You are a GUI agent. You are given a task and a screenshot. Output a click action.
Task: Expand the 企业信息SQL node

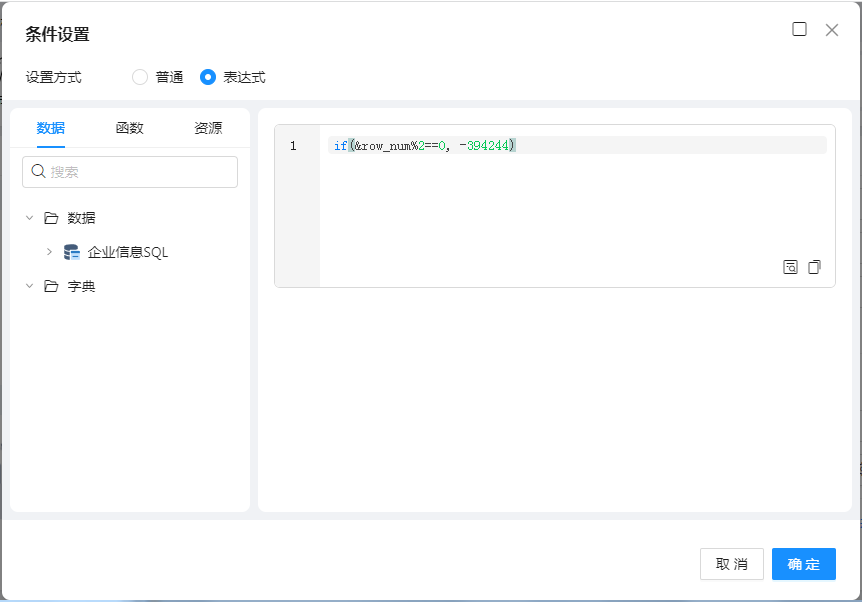pos(49,252)
